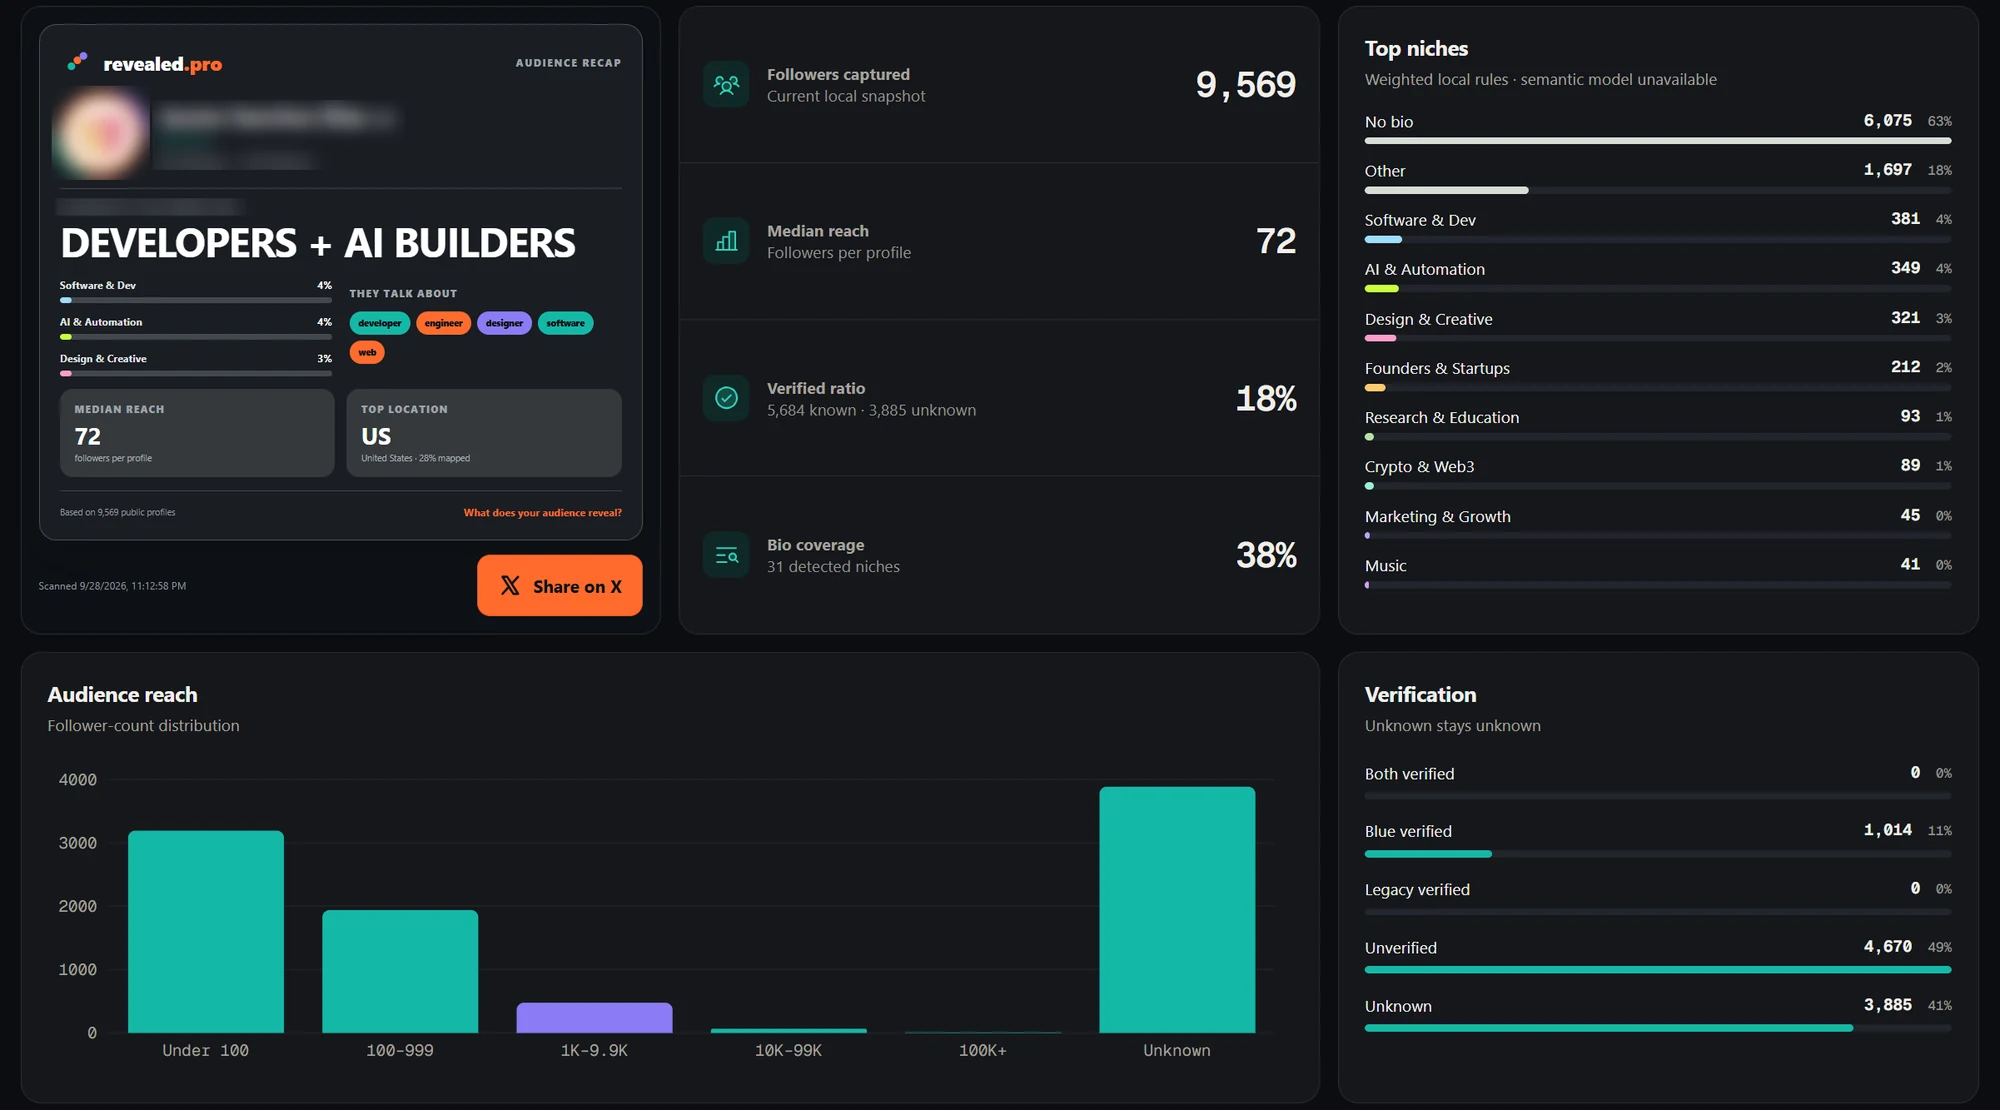The image size is (2000, 1110).
Task: Click the '9,569' followers captured value
Action: [1245, 85]
